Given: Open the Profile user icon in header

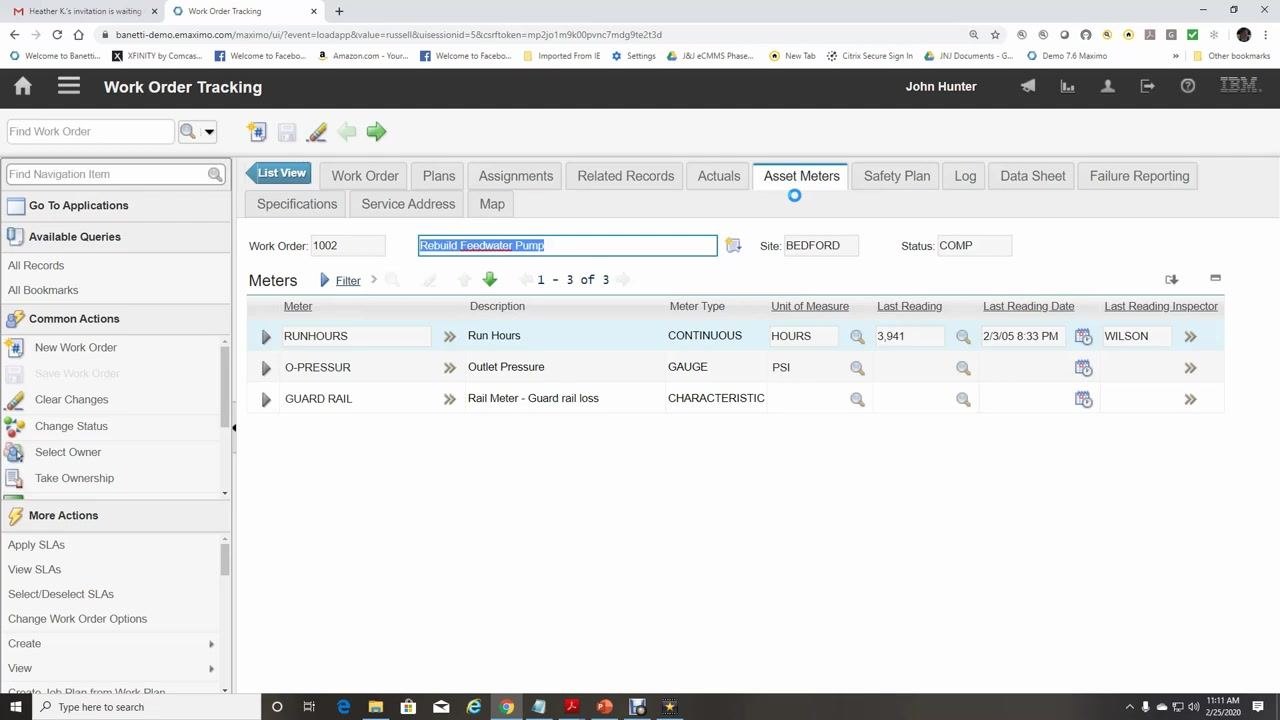Looking at the screenshot, I should point(1108,87).
